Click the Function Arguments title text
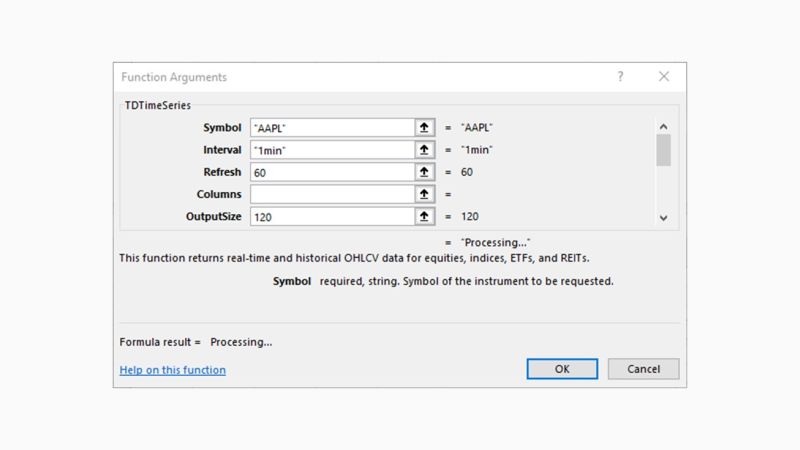The image size is (800, 450). pyautogui.click(x=174, y=77)
